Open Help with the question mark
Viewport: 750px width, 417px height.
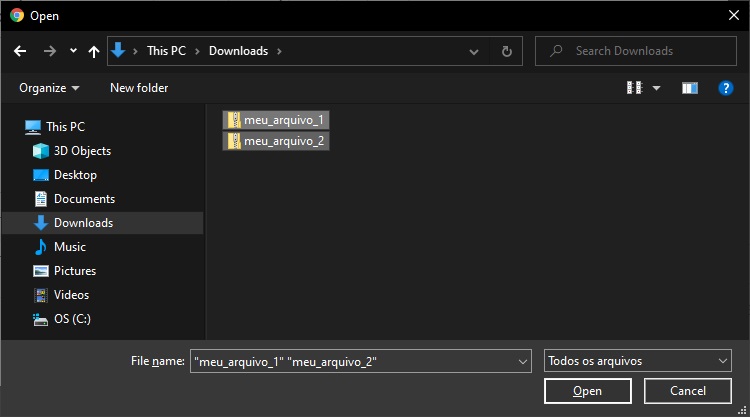click(x=726, y=88)
